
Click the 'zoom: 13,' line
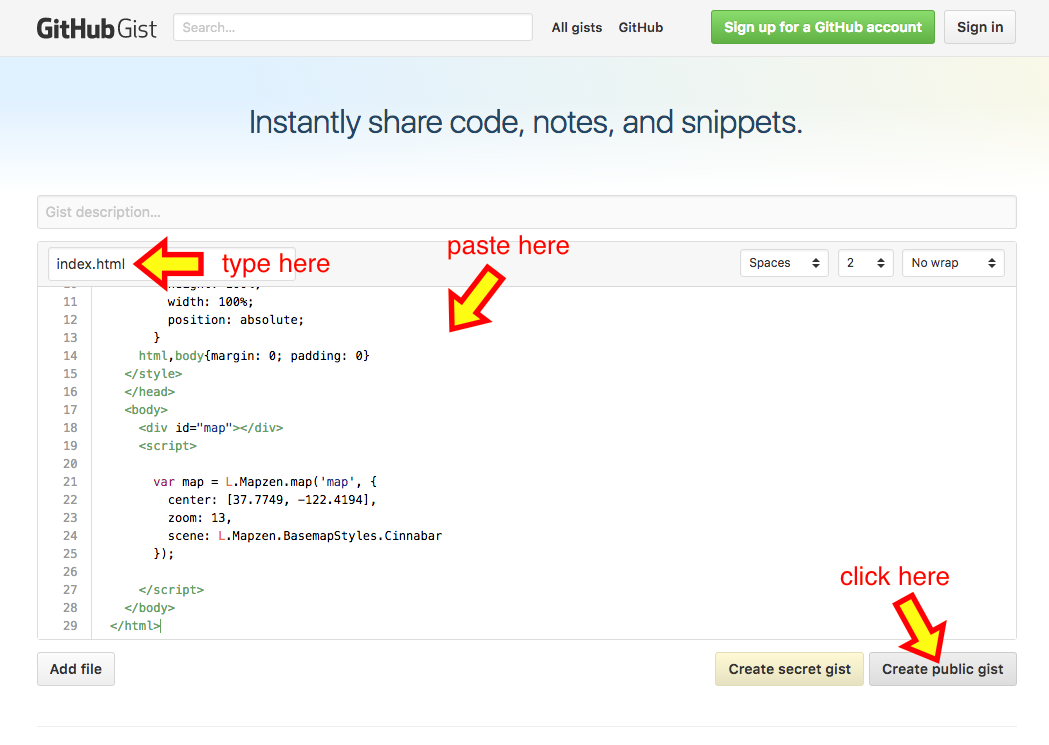click(x=199, y=518)
